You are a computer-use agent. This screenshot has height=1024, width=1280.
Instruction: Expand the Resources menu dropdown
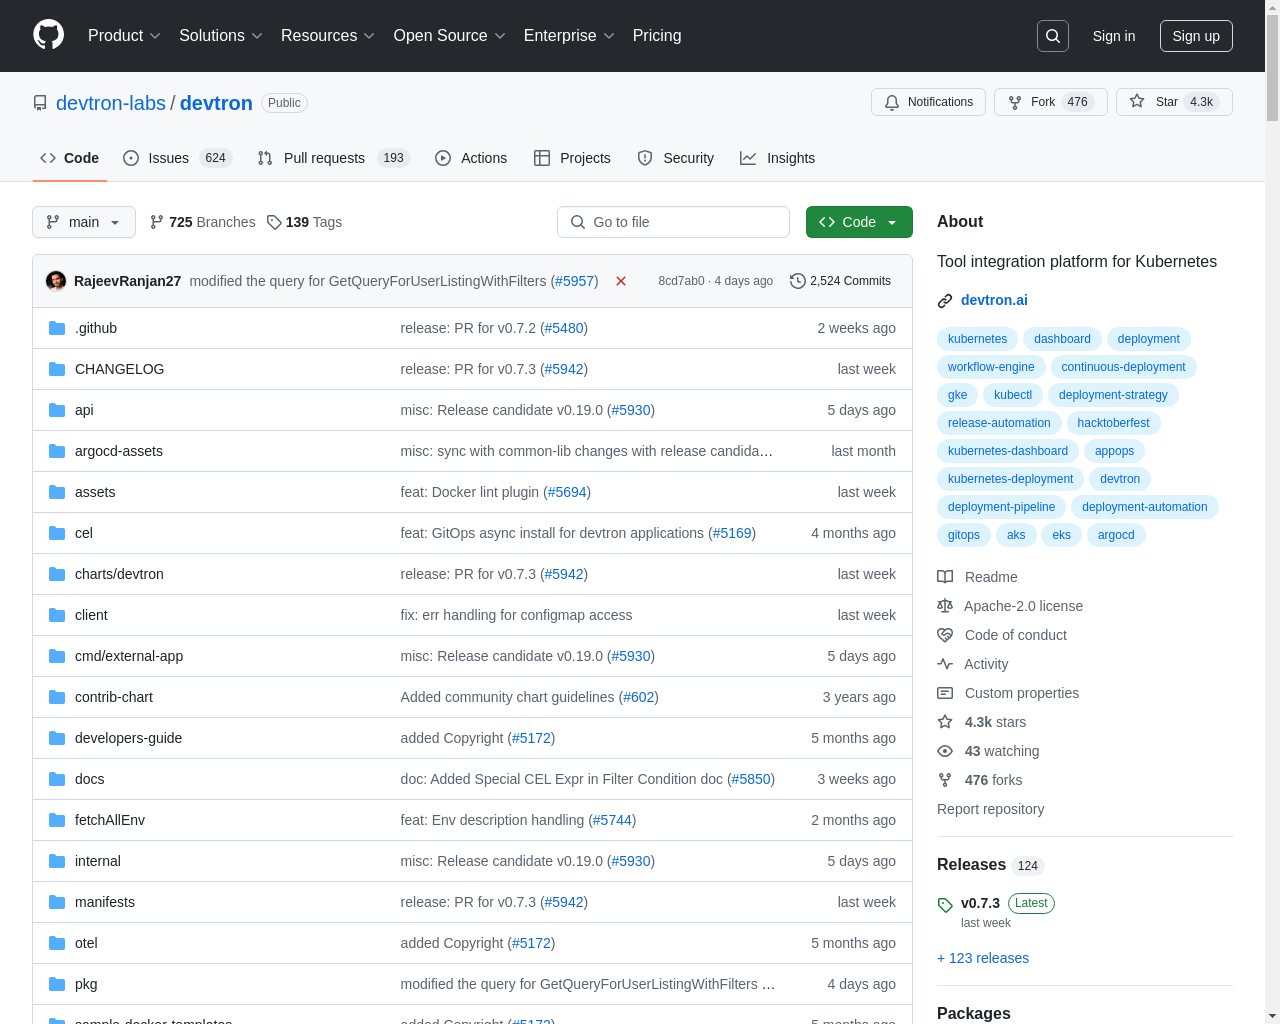coord(328,36)
